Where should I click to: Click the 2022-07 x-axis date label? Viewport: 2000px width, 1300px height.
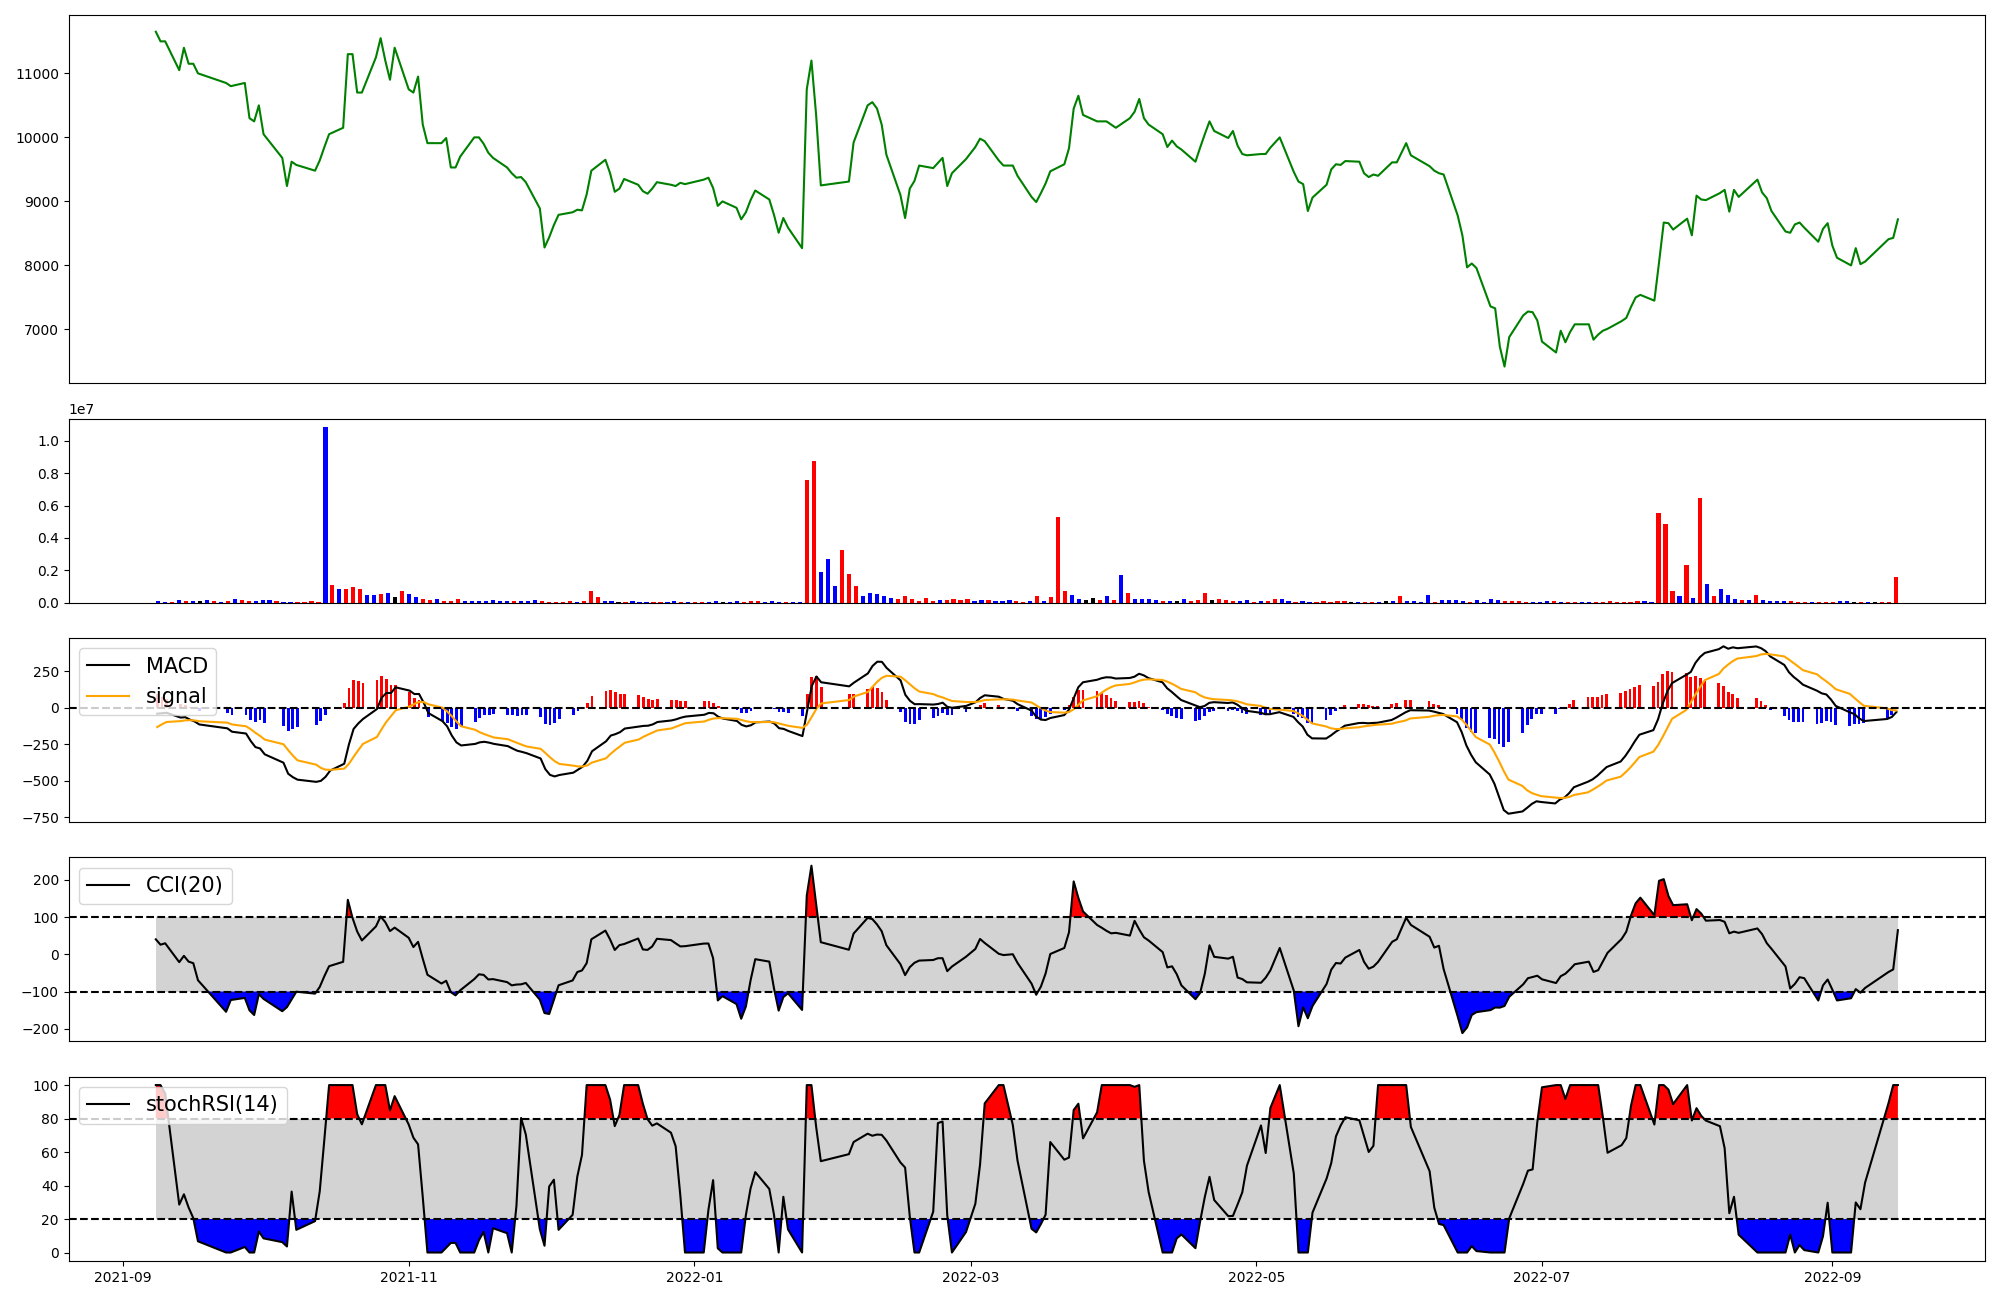tap(1541, 1277)
